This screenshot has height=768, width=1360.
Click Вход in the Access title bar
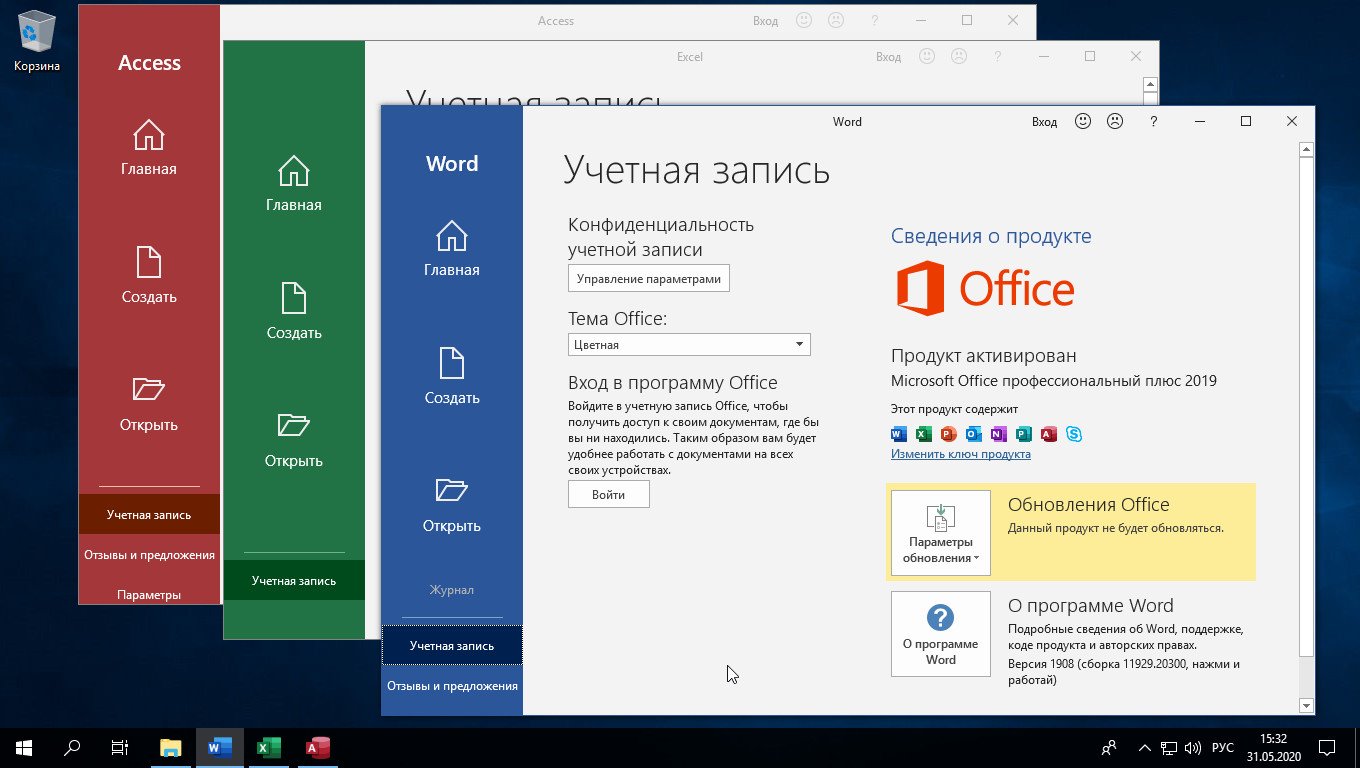coord(765,20)
